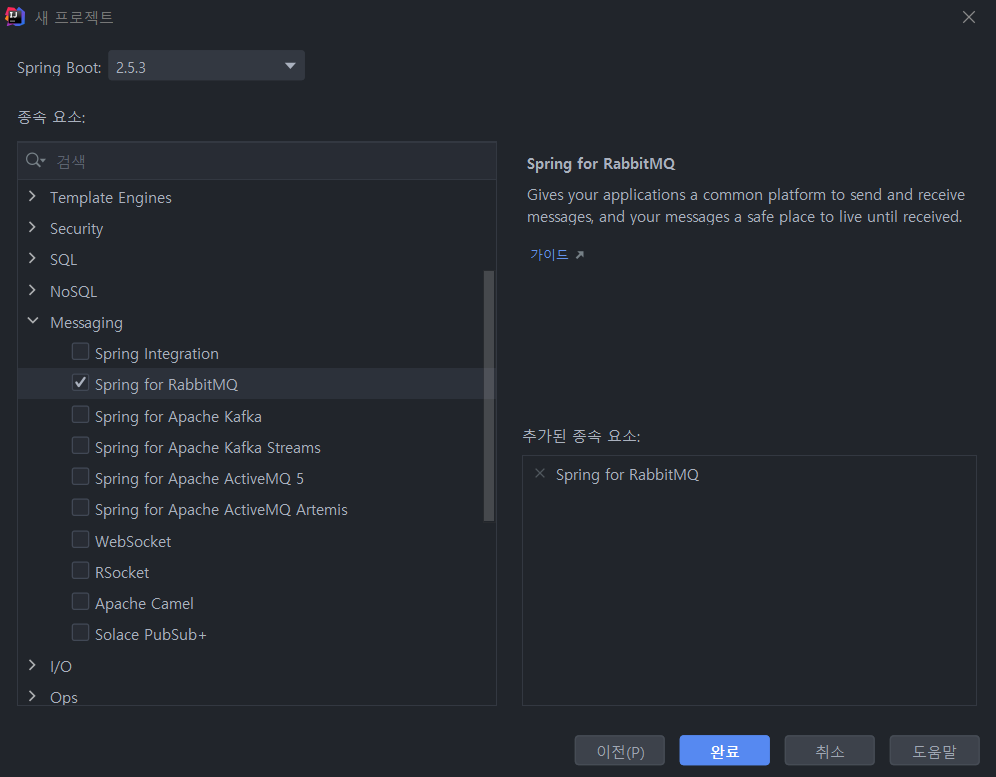Viewport: 996px width, 777px height.
Task: Click Spring for RabbitMQ in added dependencies
Action: coord(627,475)
